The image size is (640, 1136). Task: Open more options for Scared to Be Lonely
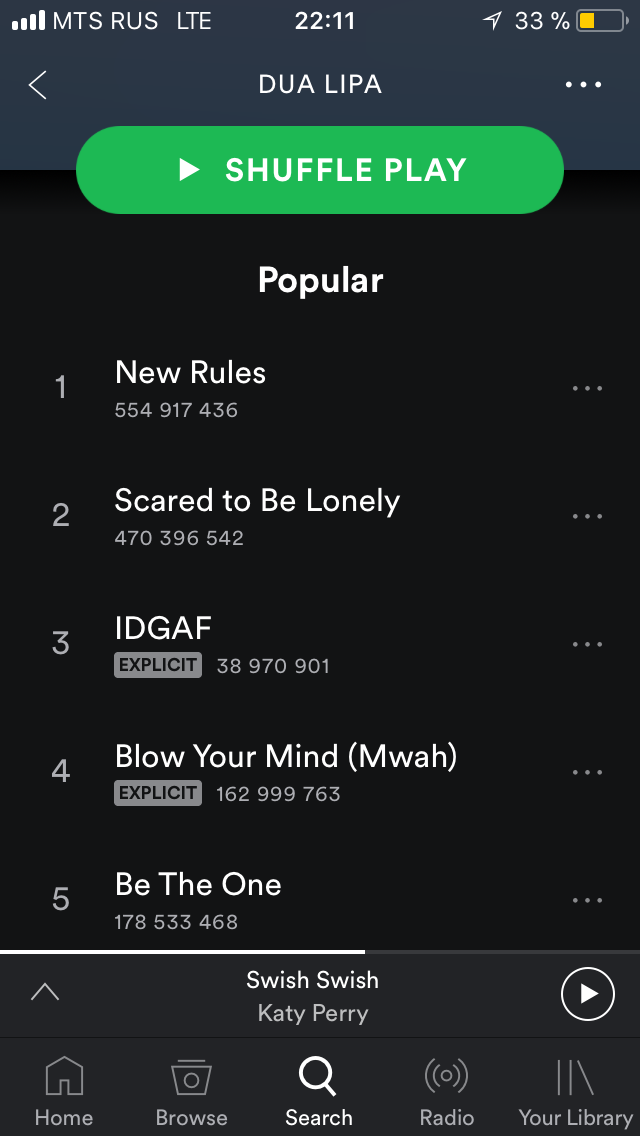click(587, 516)
